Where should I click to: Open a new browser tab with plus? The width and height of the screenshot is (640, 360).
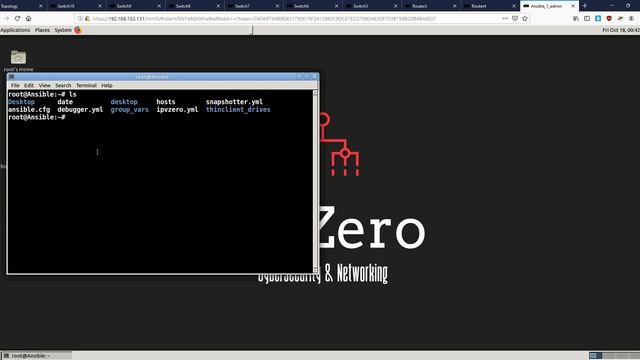point(584,6)
